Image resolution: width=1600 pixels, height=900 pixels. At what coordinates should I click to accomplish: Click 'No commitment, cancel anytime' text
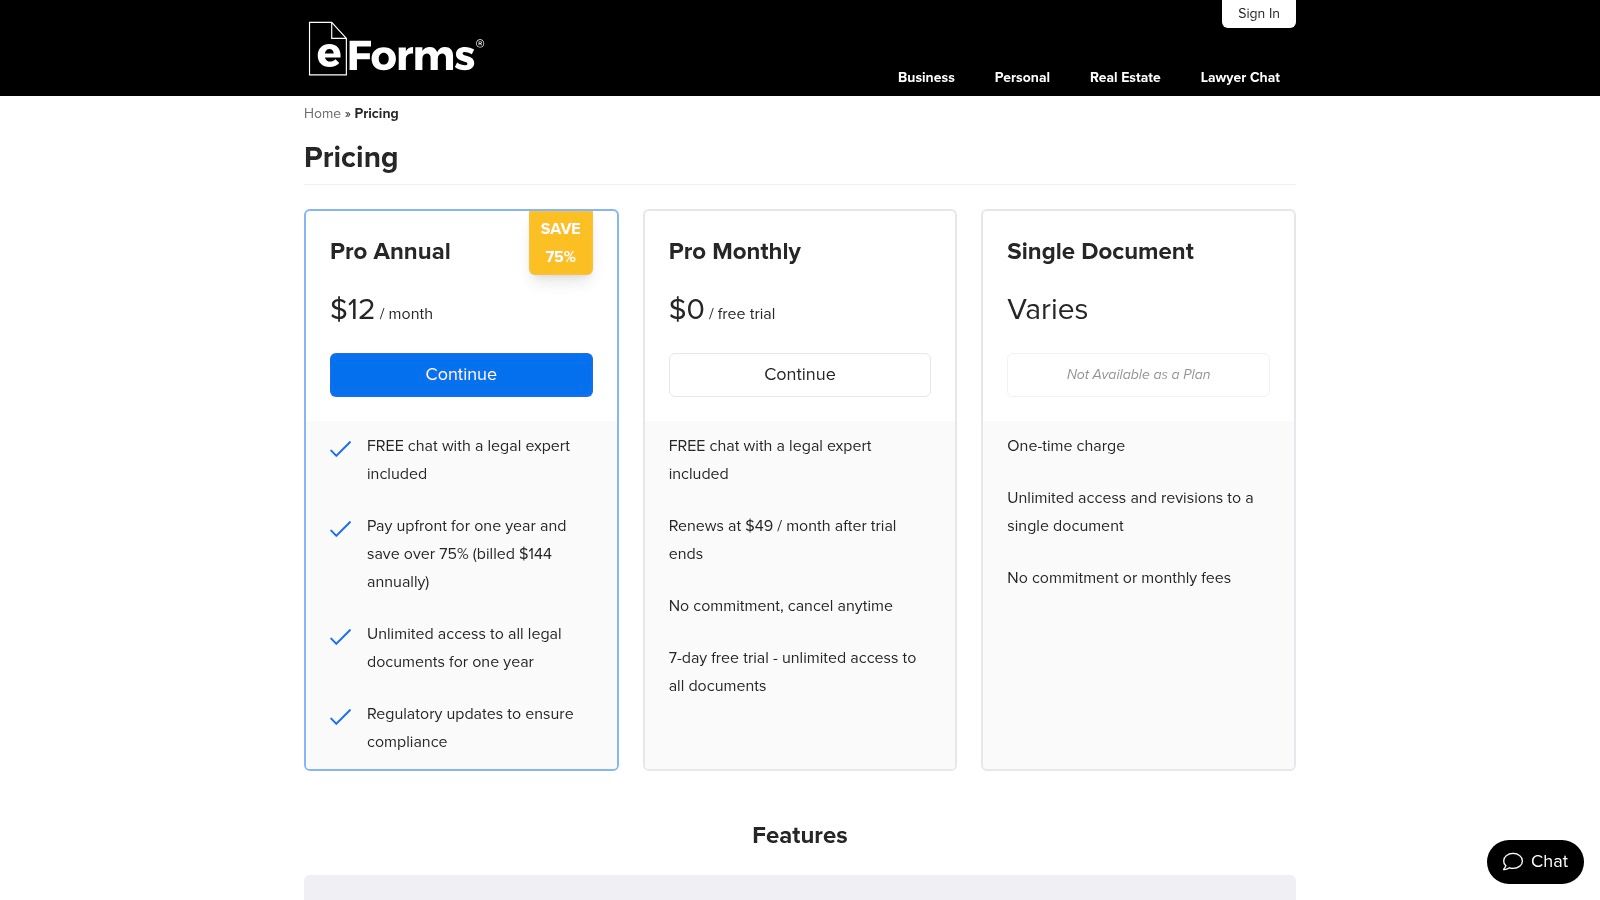point(781,606)
